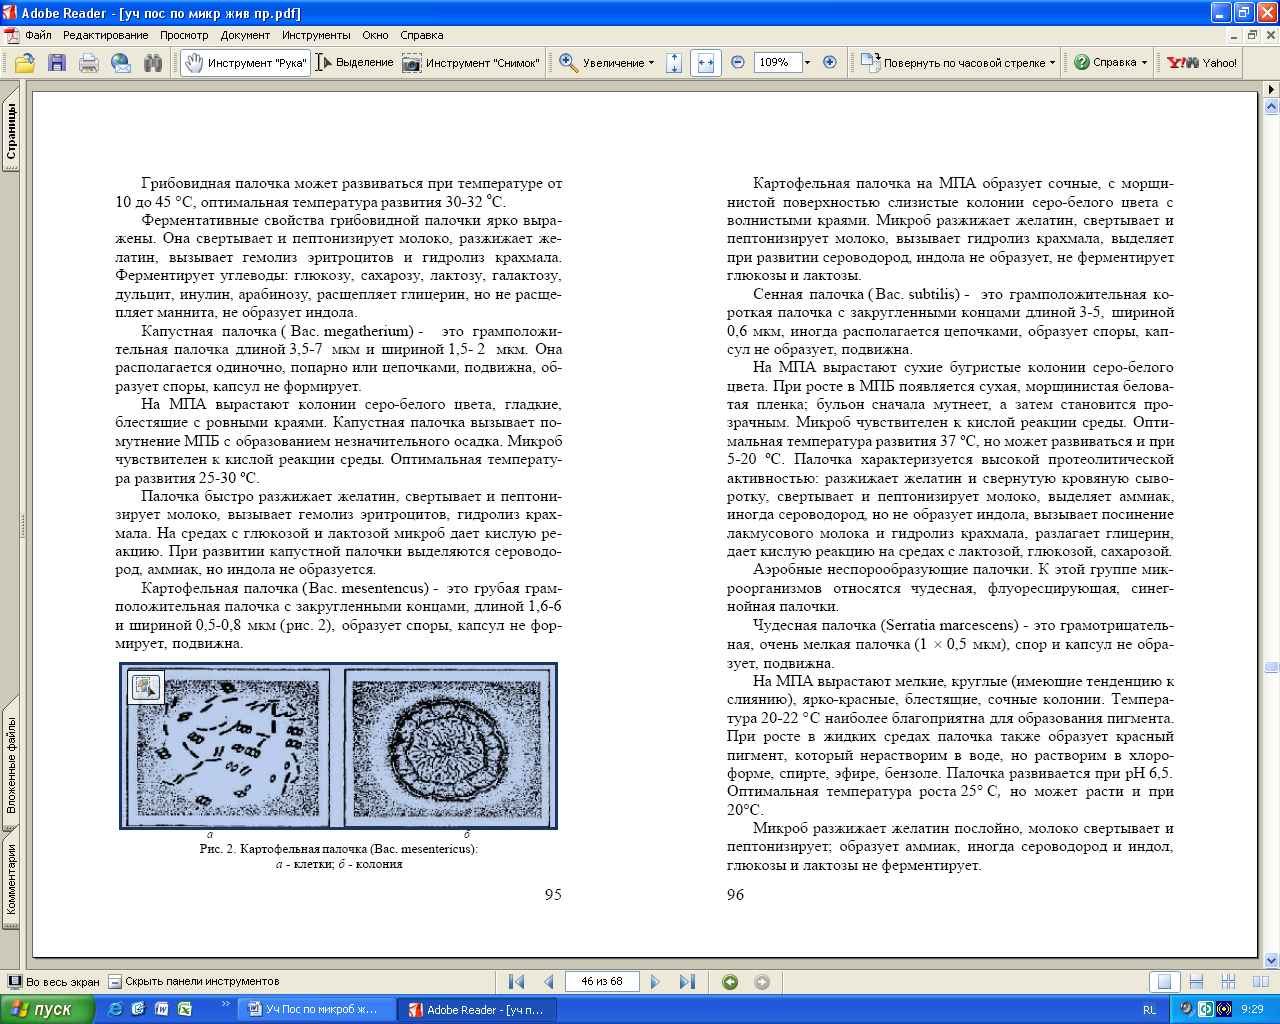Click the zoom in plus button
Viewport: 1280px width, 1024px height.
[x=829, y=62]
